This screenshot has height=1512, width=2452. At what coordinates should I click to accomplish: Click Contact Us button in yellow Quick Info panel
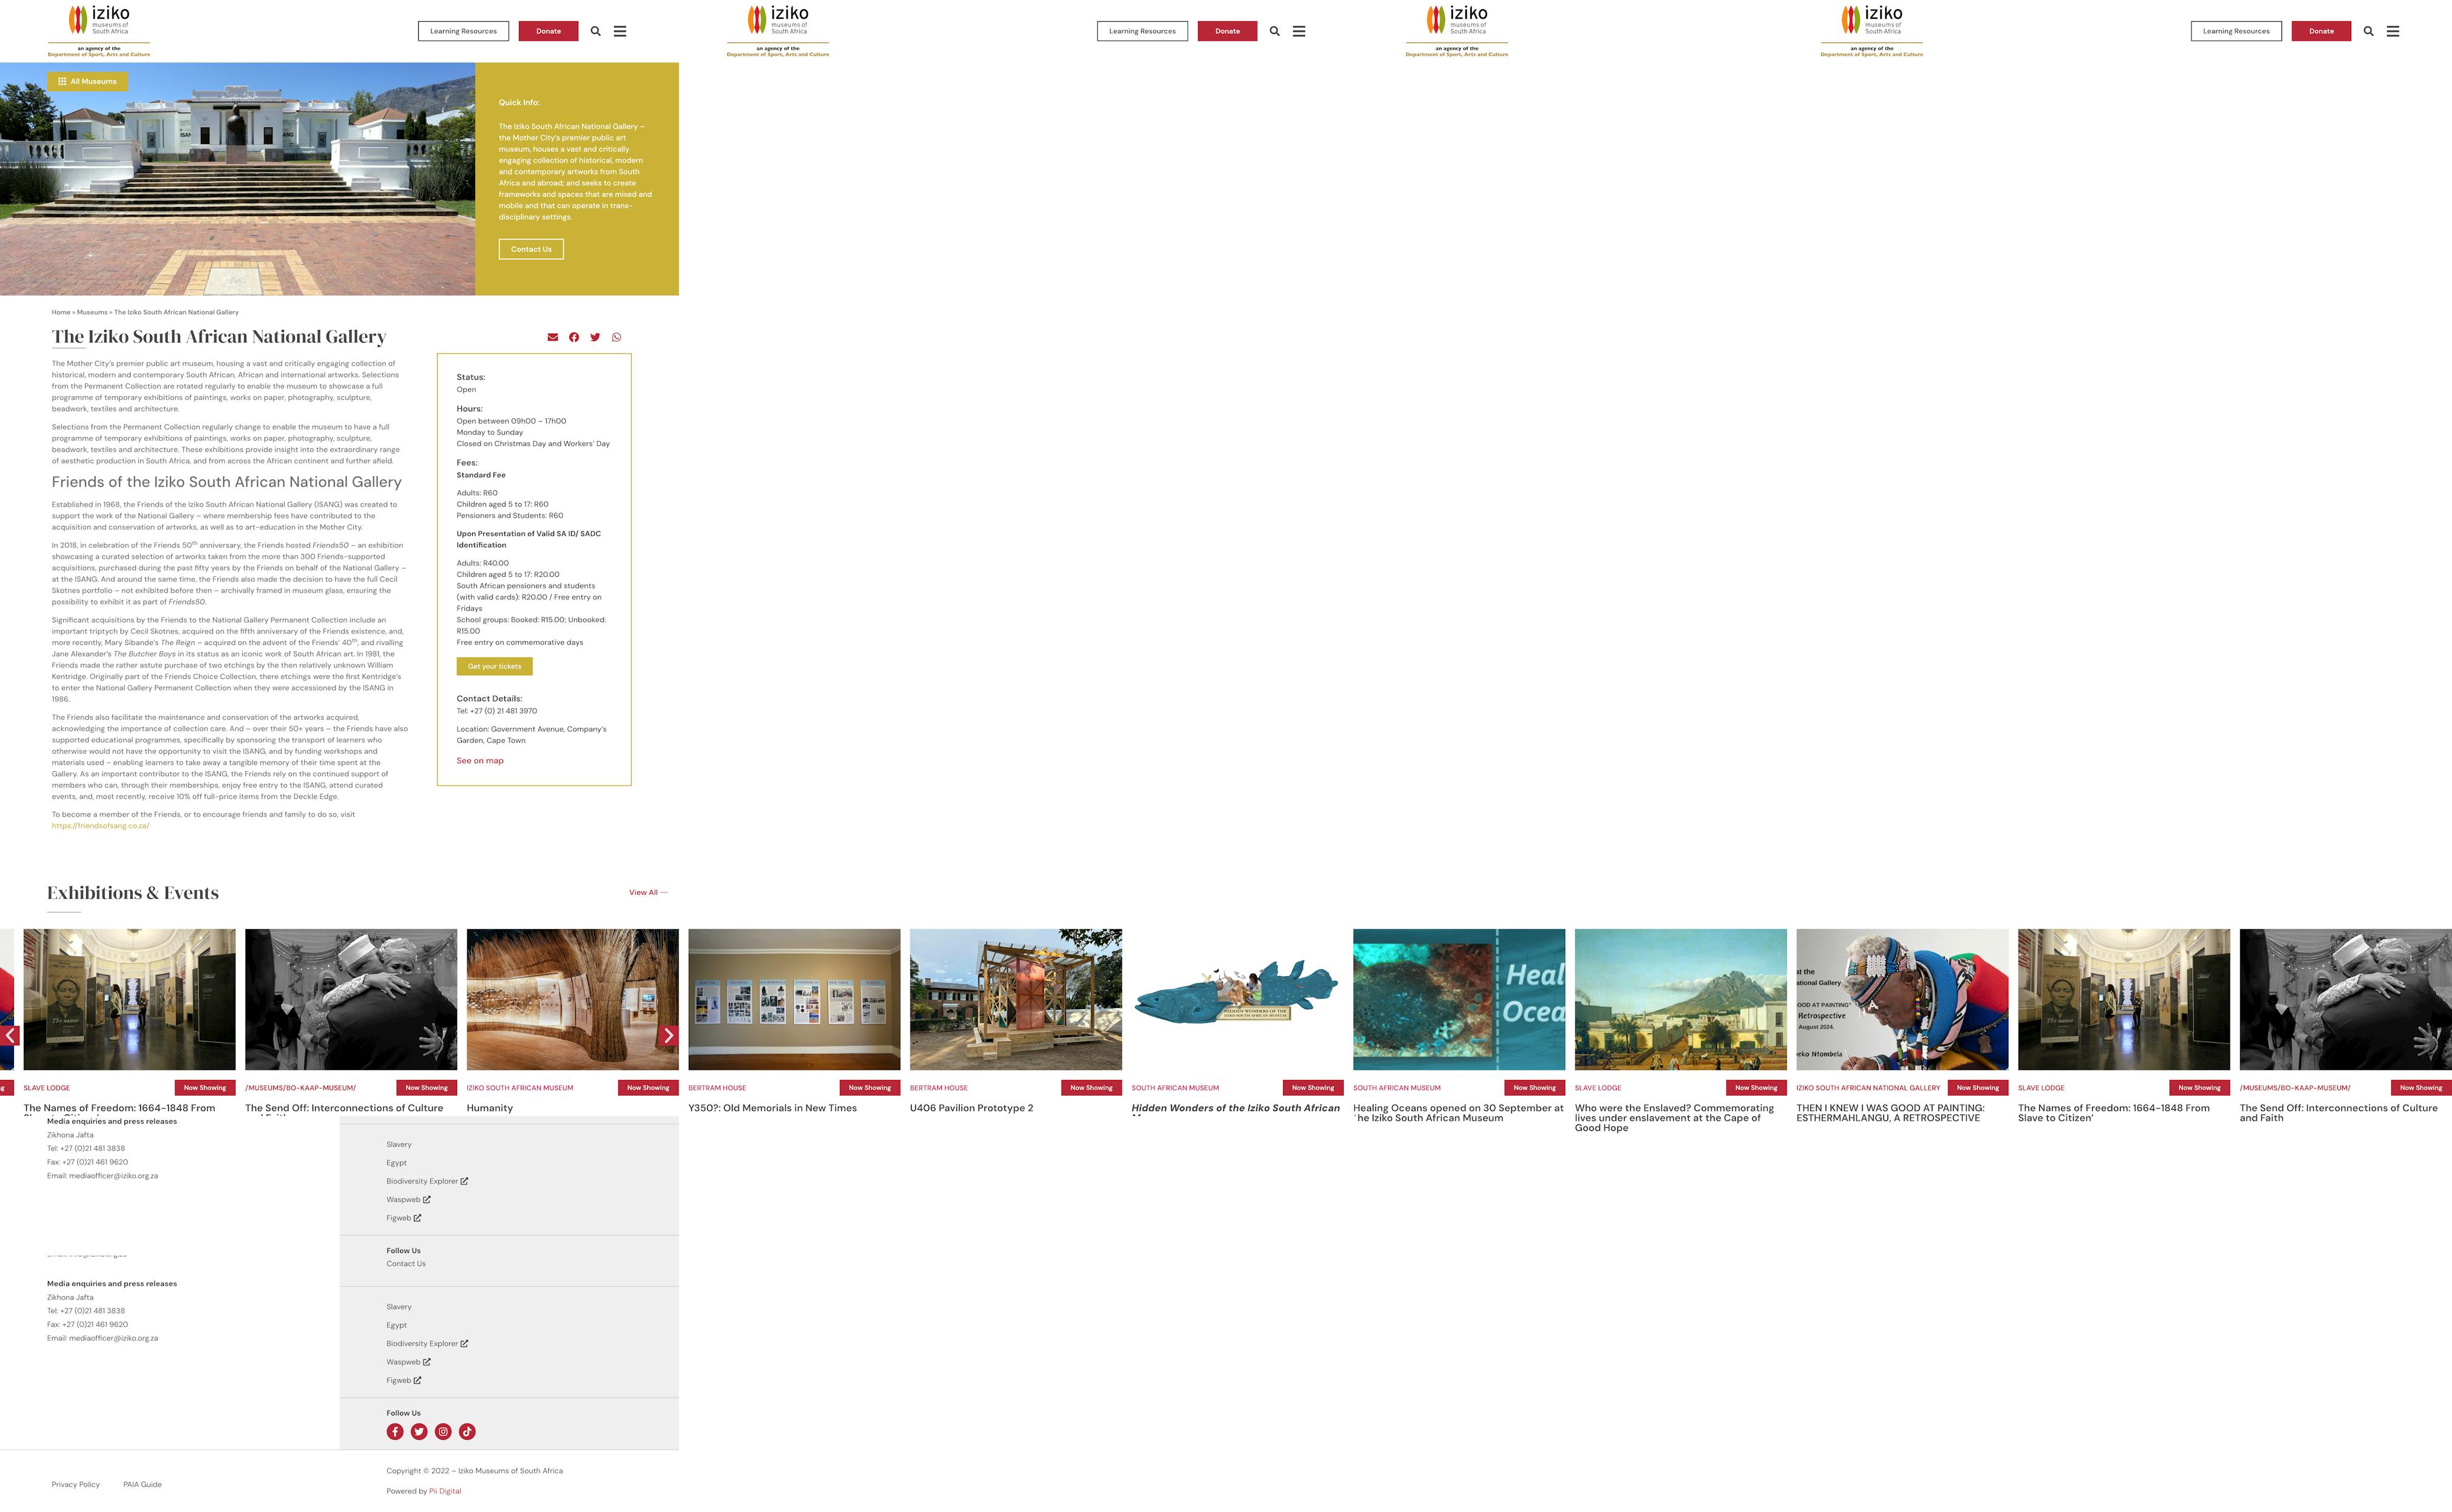(531, 249)
